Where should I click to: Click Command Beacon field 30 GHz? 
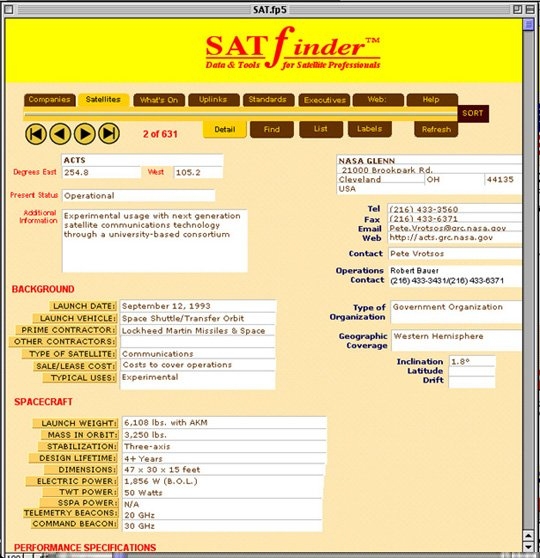point(222,526)
